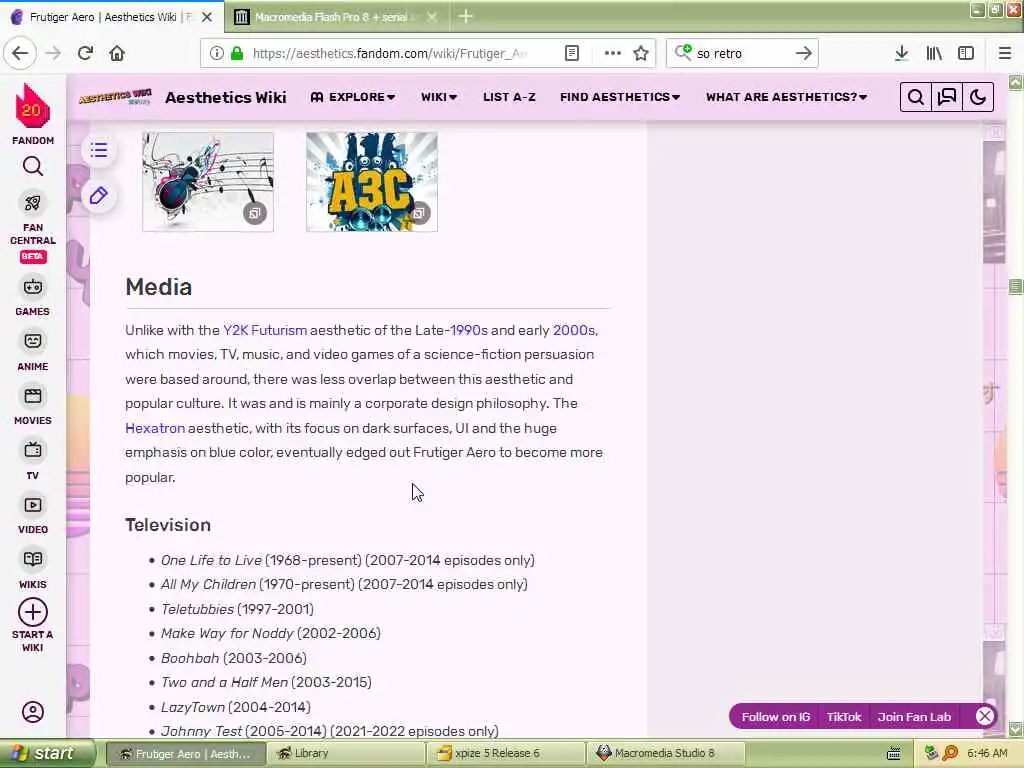The height and width of the screenshot is (768, 1024).
Task: Click the scrollbar down arrow
Action: click(1016, 728)
